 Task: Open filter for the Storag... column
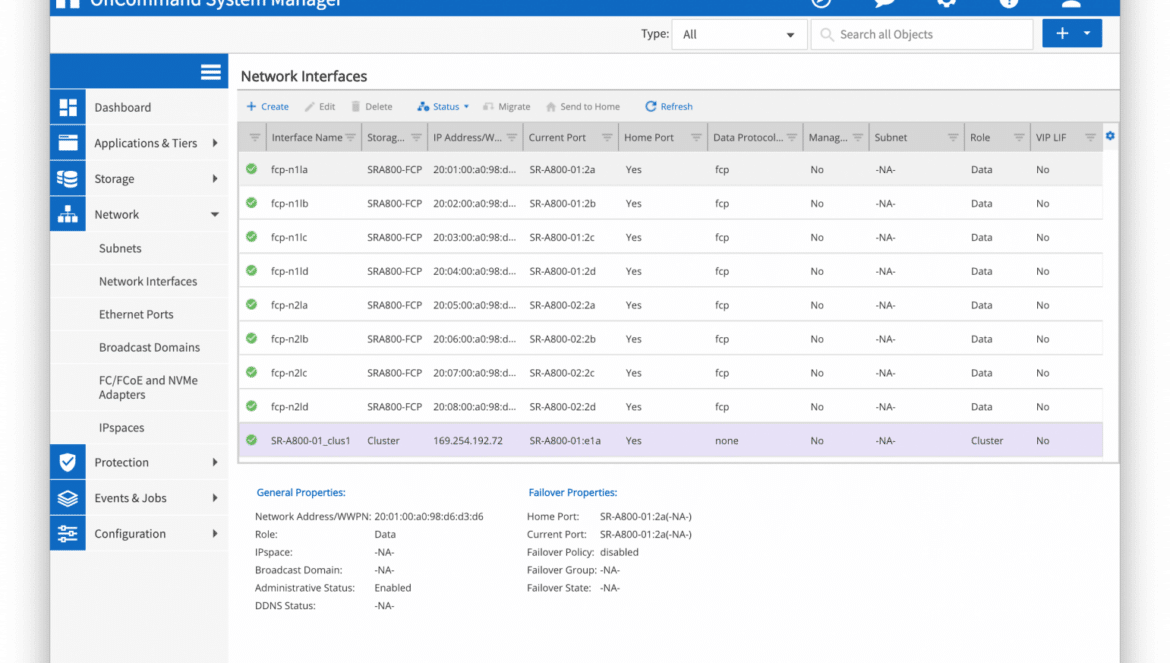click(x=416, y=137)
